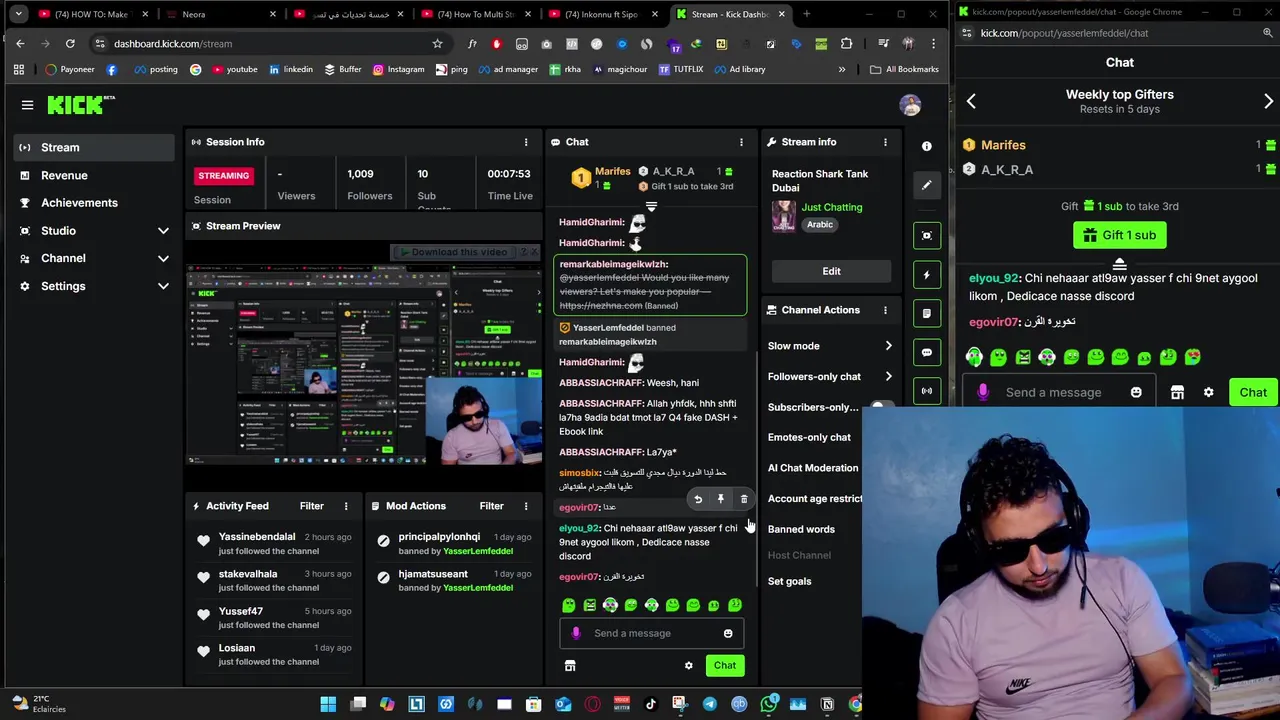
Task: Open AI Chat Moderation channel action
Action: (x=813, y=468)
